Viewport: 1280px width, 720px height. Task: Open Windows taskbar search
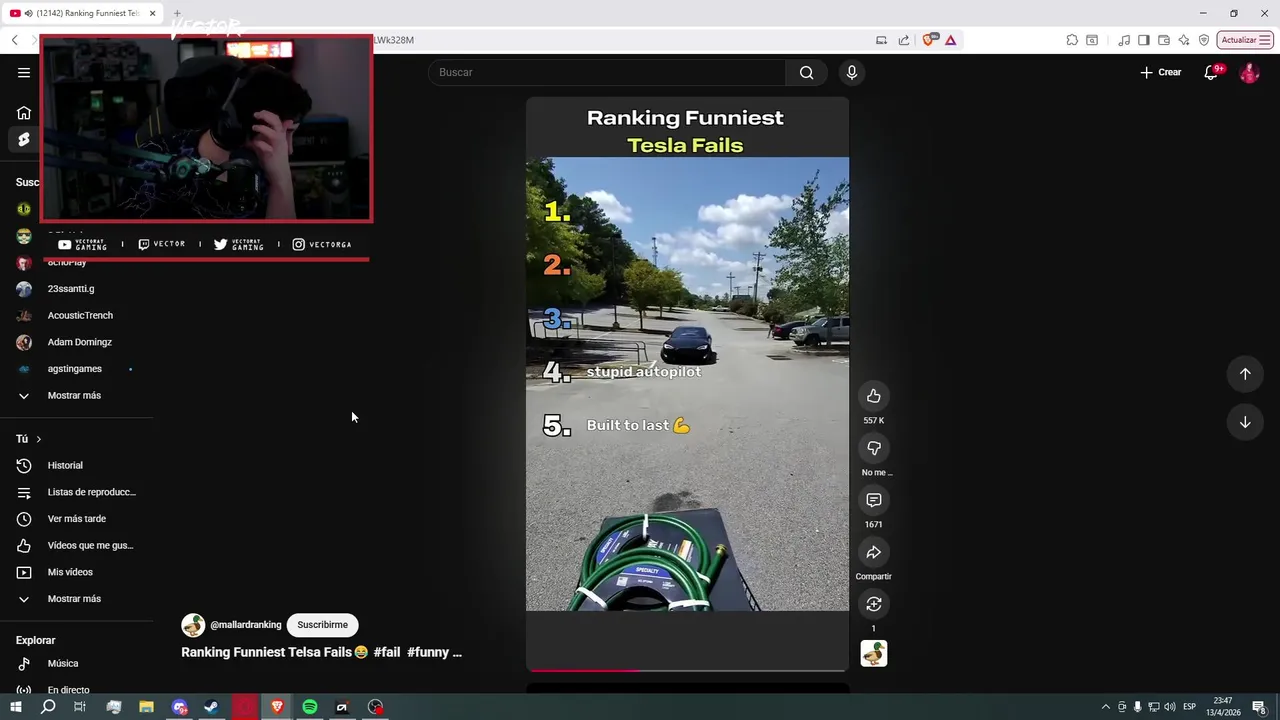pyautogui.click(x=48, y=707)
